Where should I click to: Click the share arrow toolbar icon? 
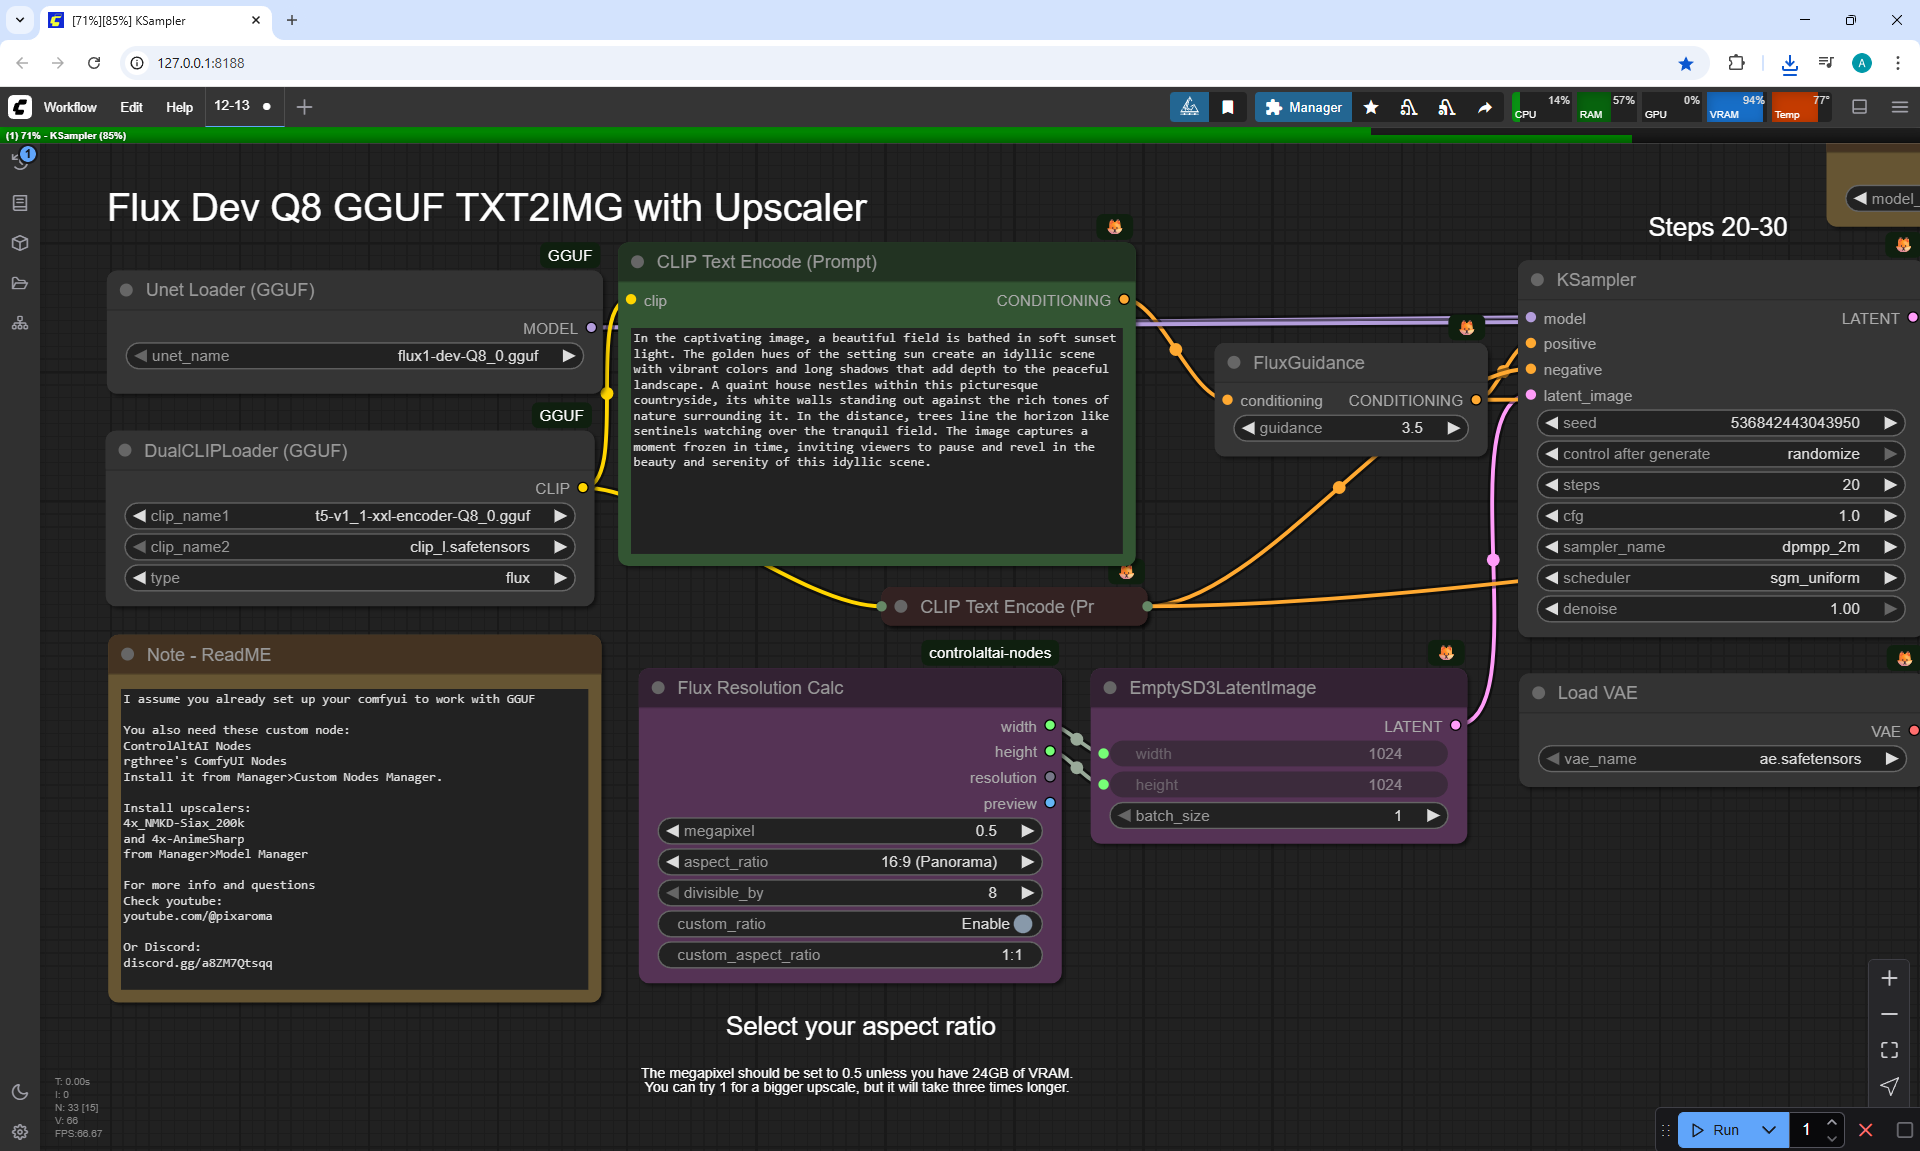pyautogui.click(x=1485, y=107)
